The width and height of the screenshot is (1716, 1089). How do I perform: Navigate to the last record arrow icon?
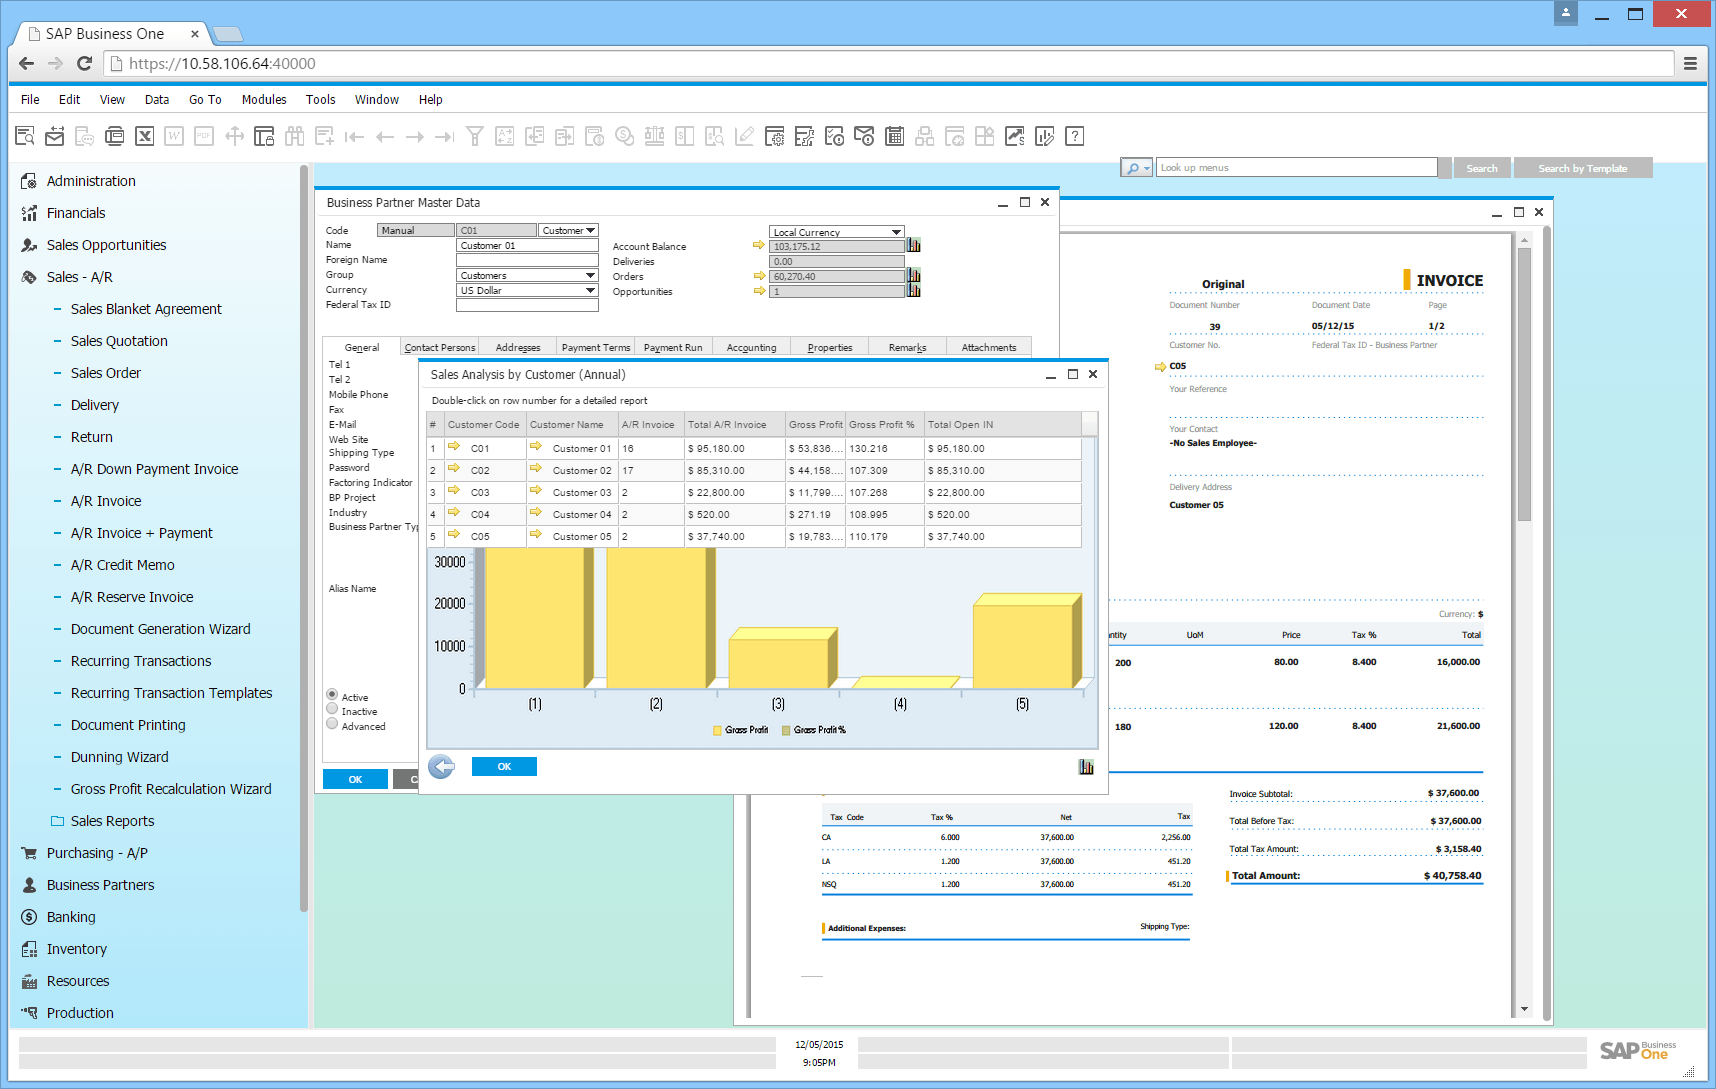tap(444, 136)
